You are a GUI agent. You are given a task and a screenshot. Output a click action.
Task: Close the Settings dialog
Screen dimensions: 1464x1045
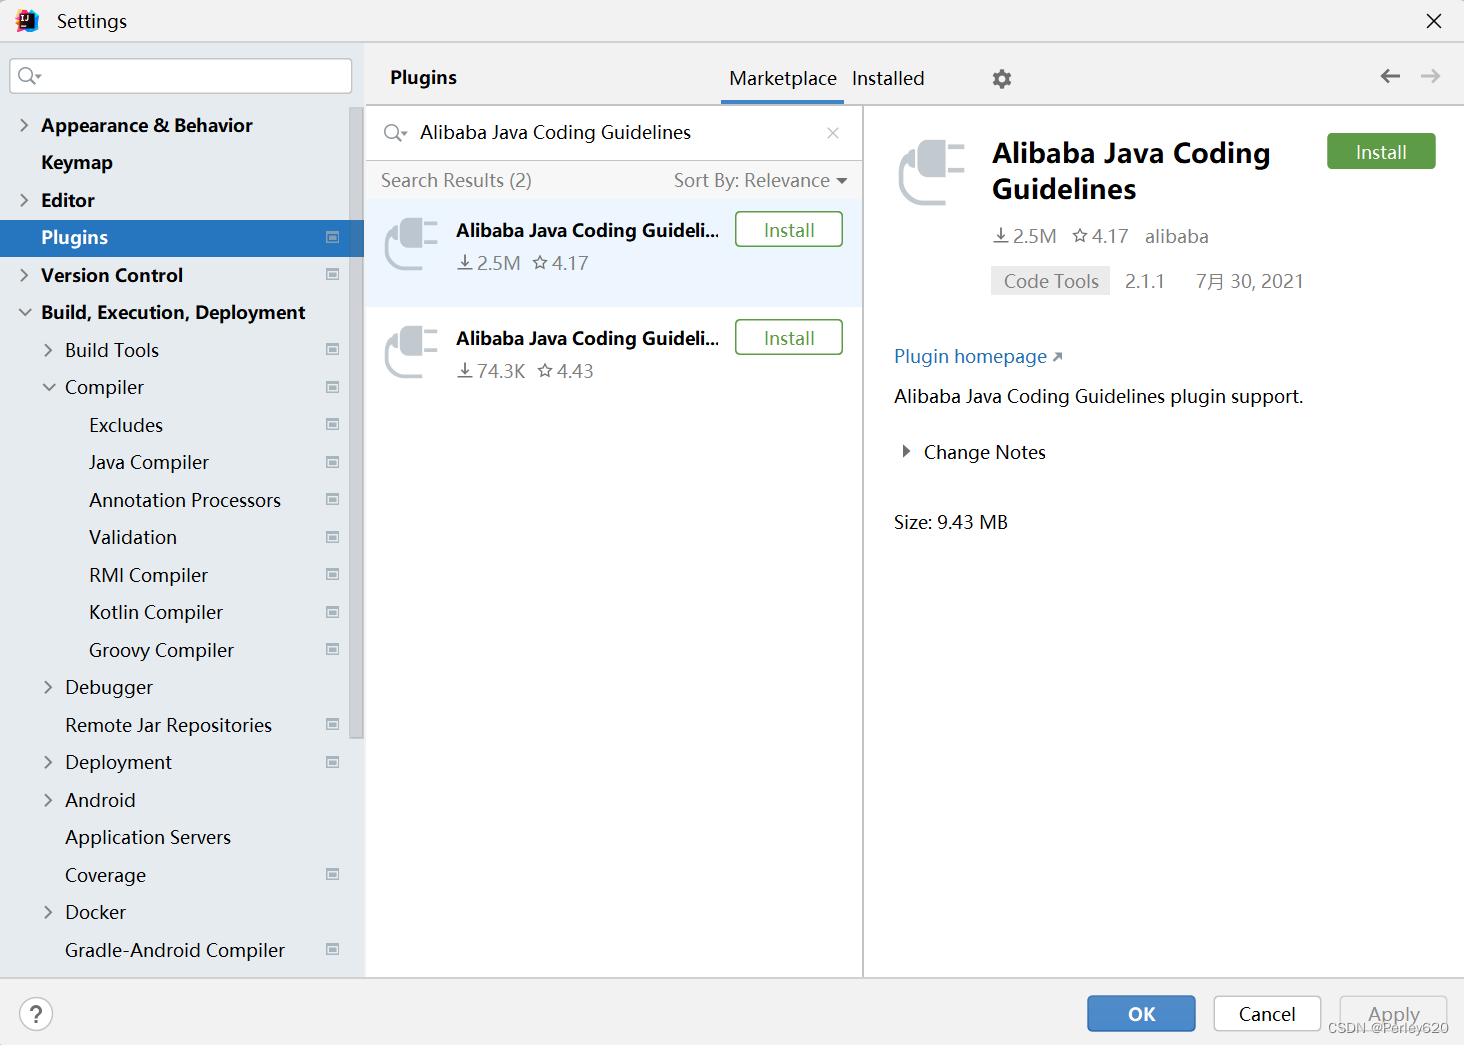[x=1433, y=21]
